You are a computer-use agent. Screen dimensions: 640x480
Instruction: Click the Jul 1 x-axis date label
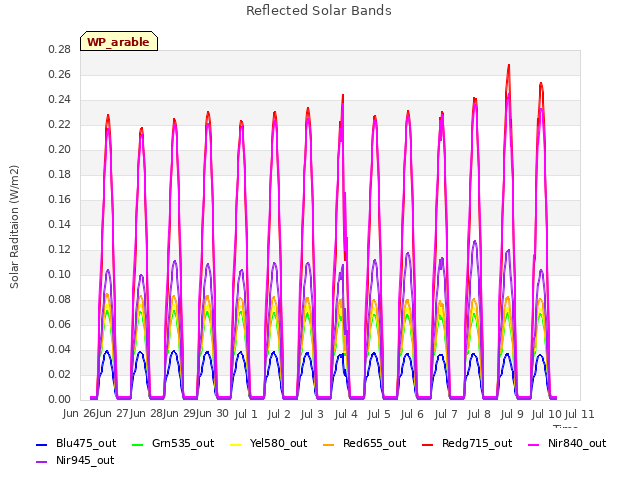pos(246,414)
